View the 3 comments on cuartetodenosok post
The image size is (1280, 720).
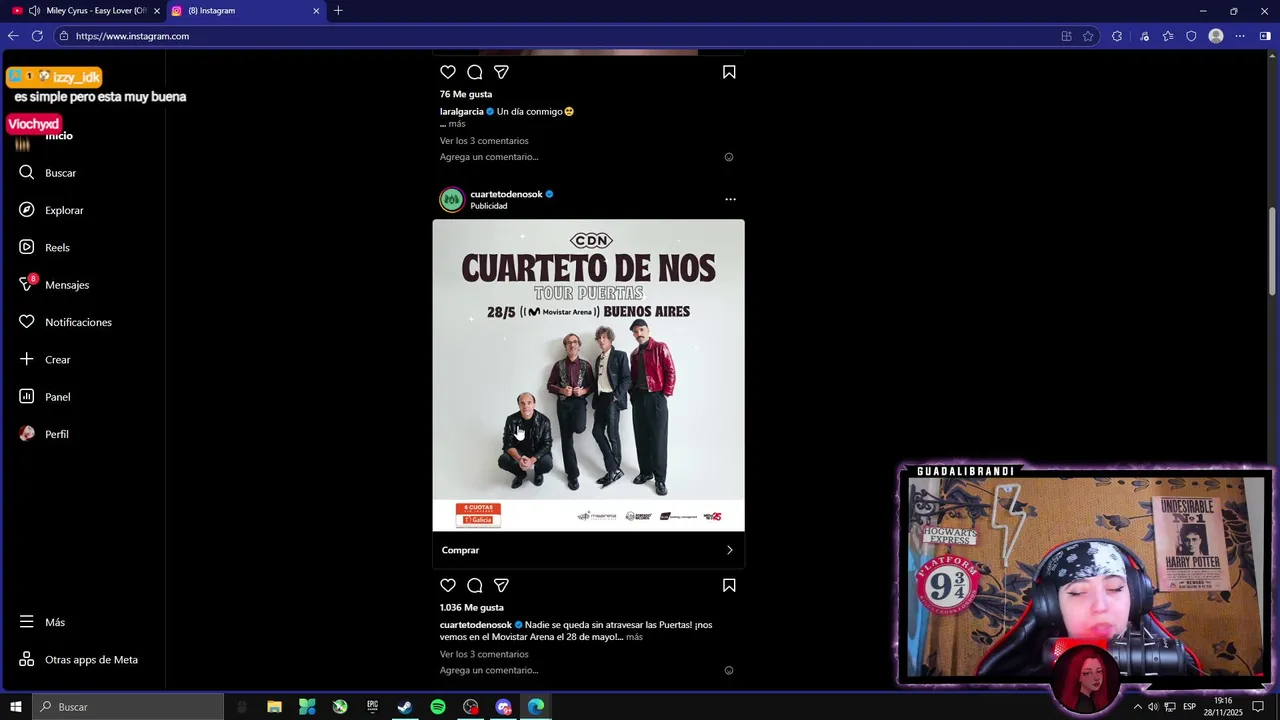pyautogui.click(x=484, y=655)
